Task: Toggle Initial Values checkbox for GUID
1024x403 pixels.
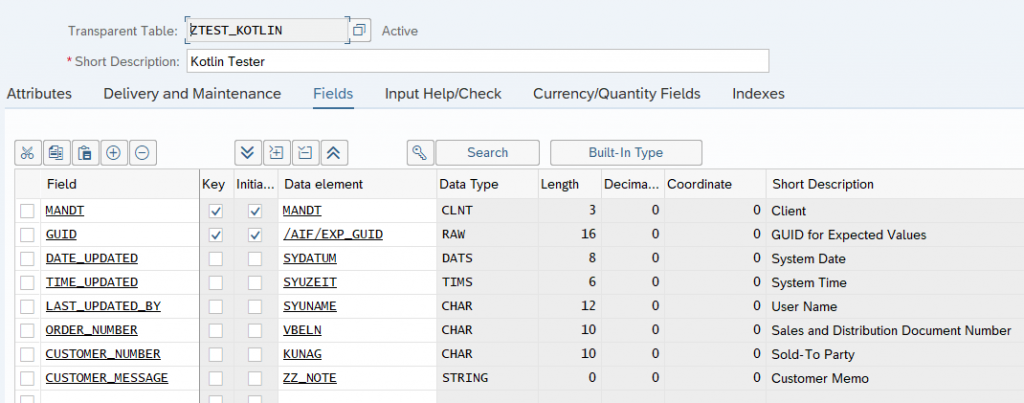Action: (x=255, y=234)
